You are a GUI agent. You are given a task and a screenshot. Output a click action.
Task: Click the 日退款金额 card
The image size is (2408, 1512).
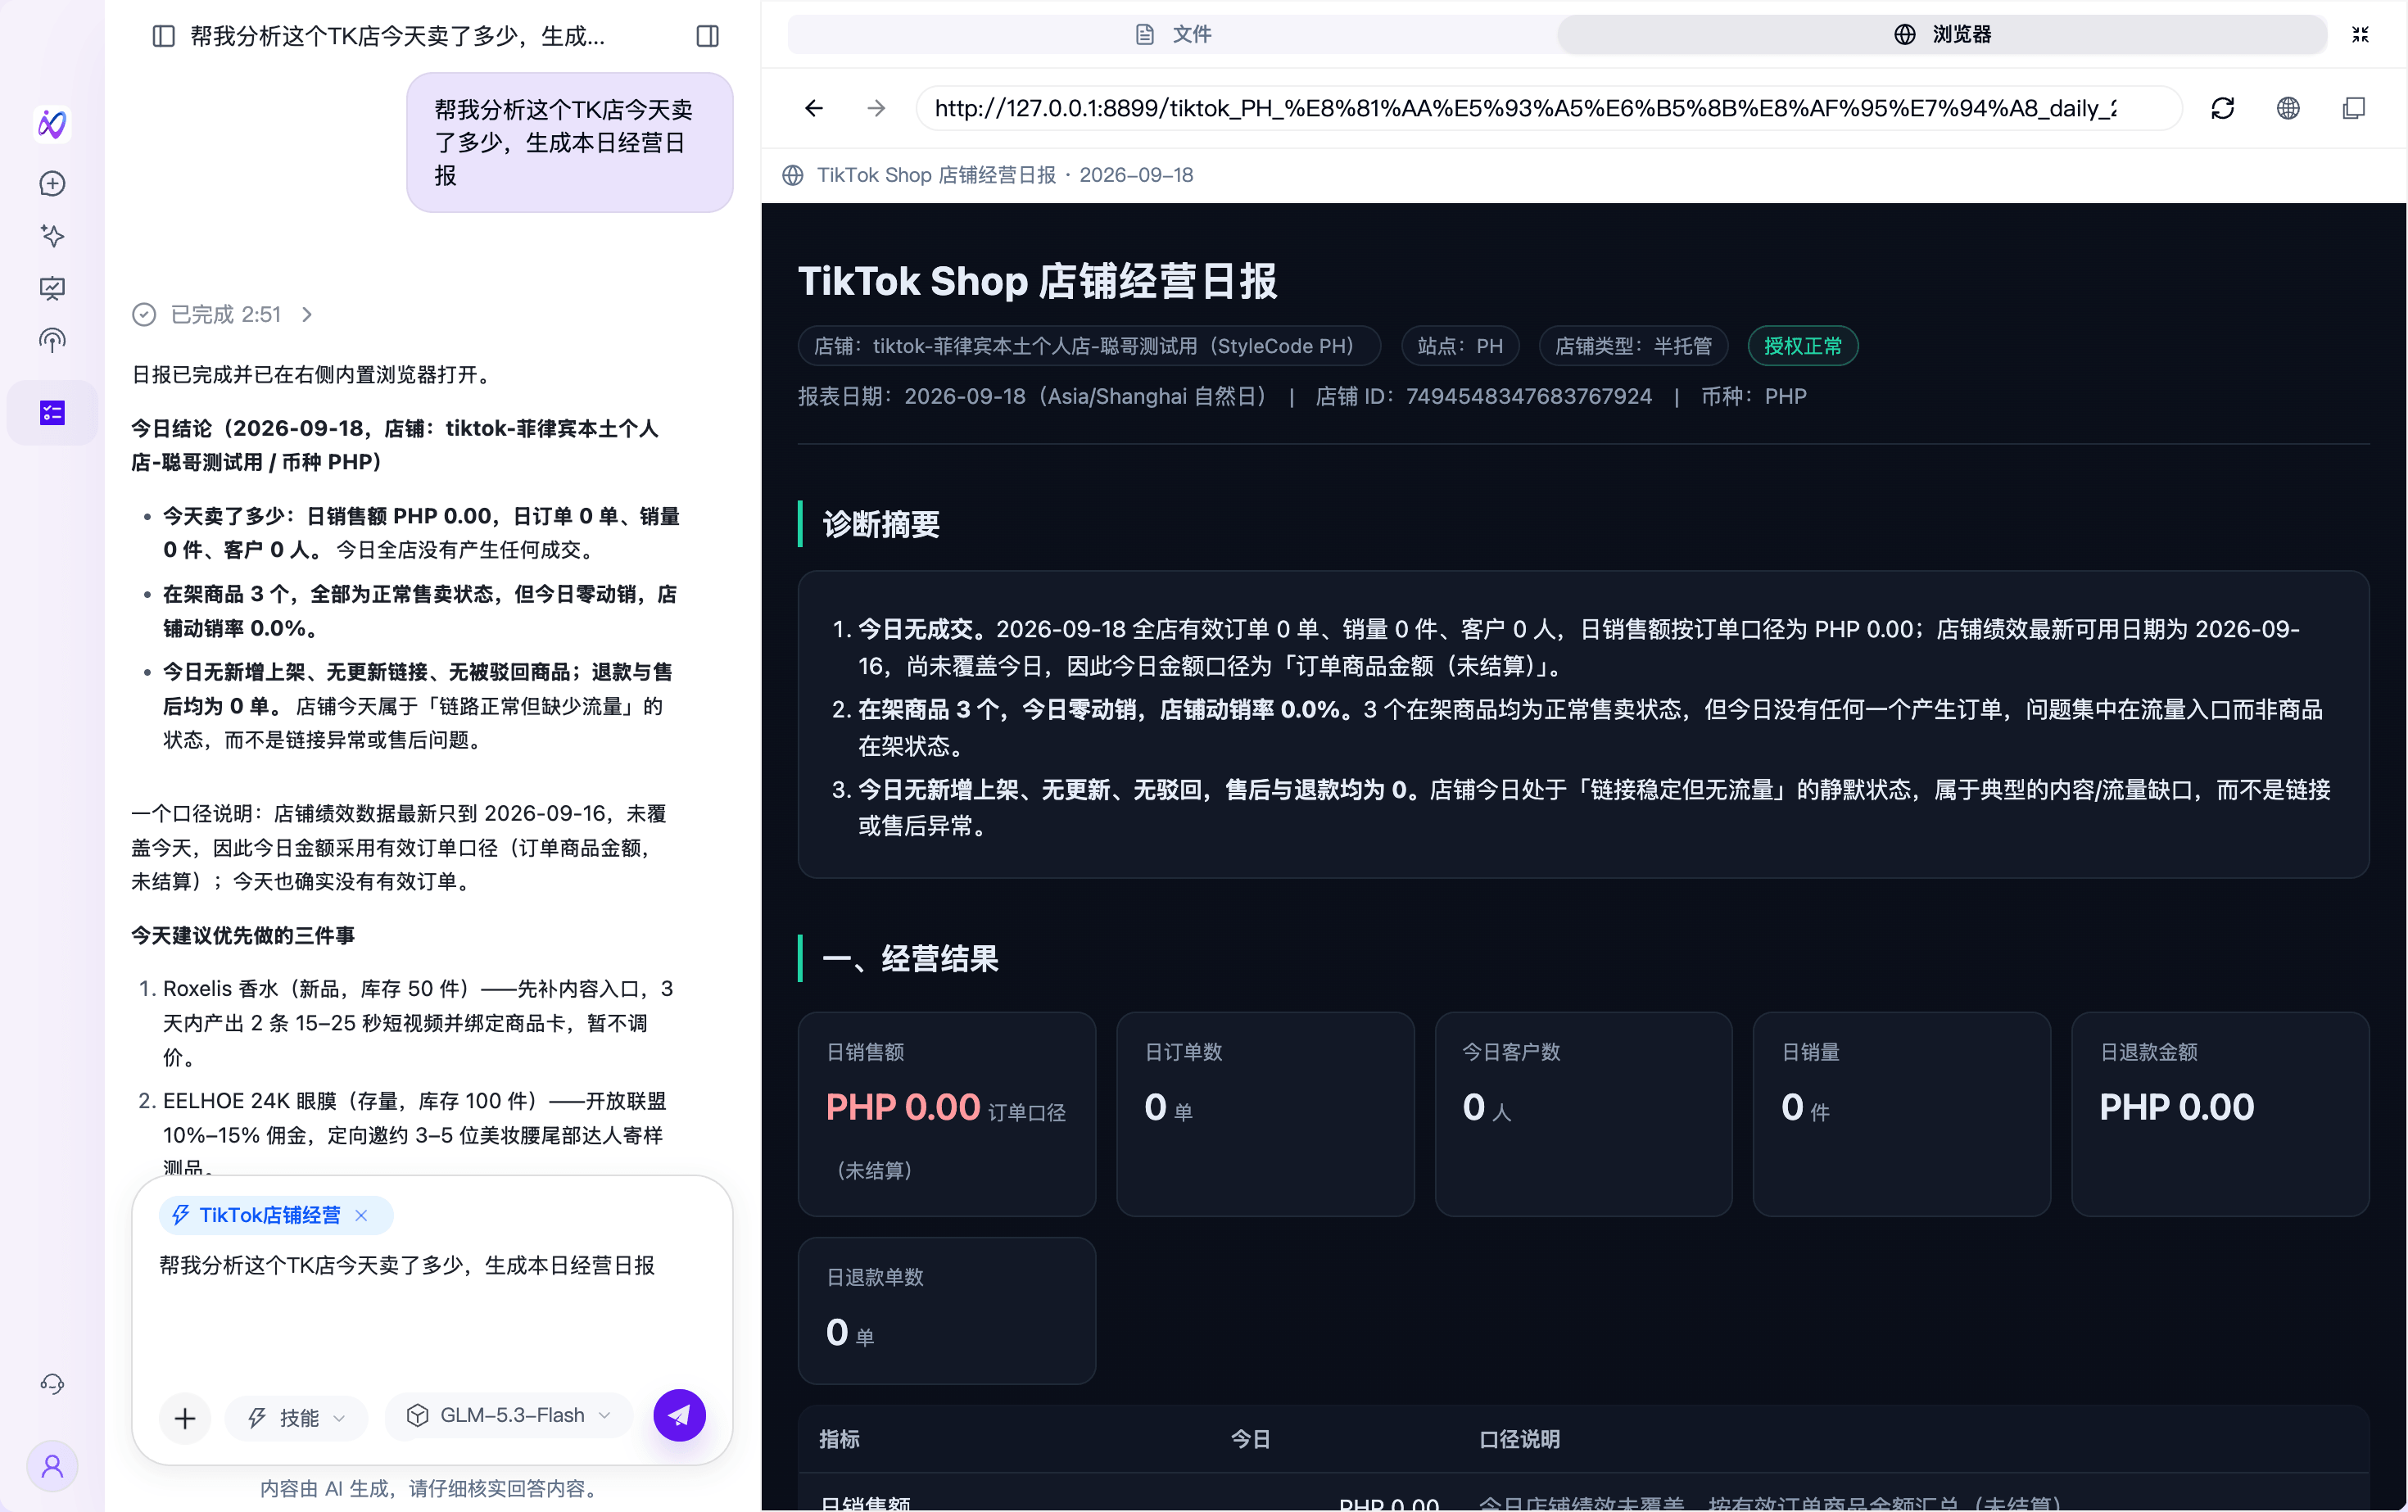(x=2220, y=1114)
